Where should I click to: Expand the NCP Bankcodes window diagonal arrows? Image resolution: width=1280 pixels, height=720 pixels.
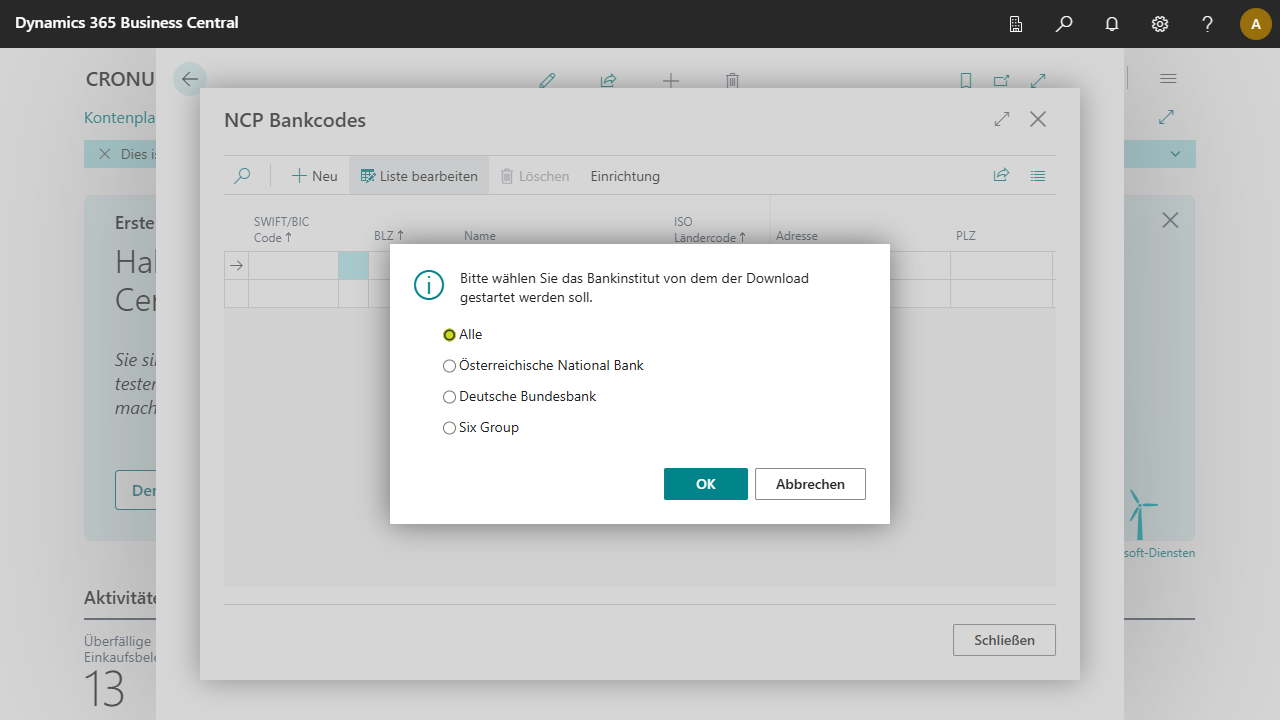coord(1002,119)
